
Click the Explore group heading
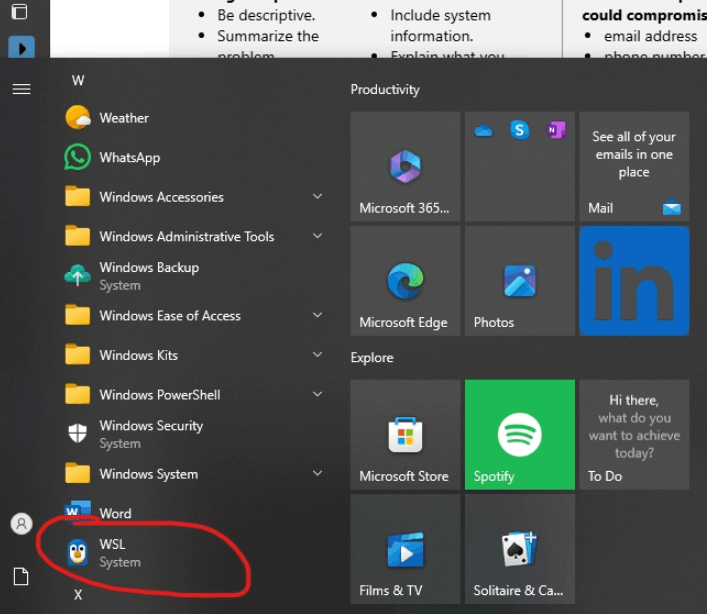pyautogui.click(x=372, y=358)
